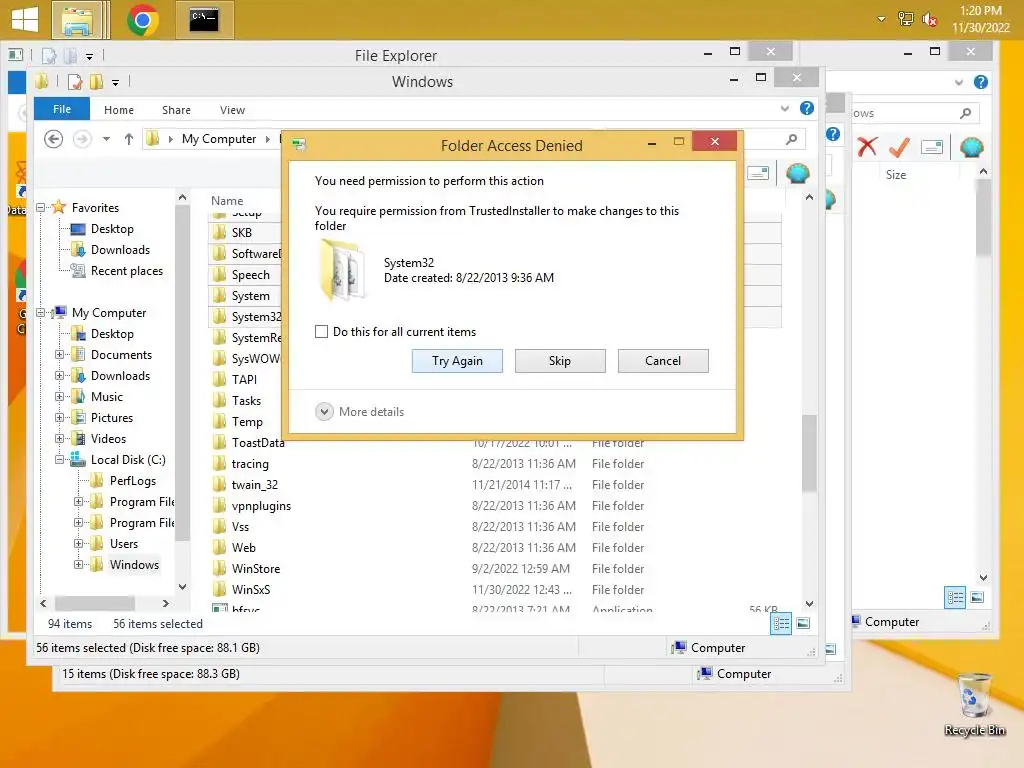
Task: Click the search magnifier in Windows window
Action: click(792, 139)
